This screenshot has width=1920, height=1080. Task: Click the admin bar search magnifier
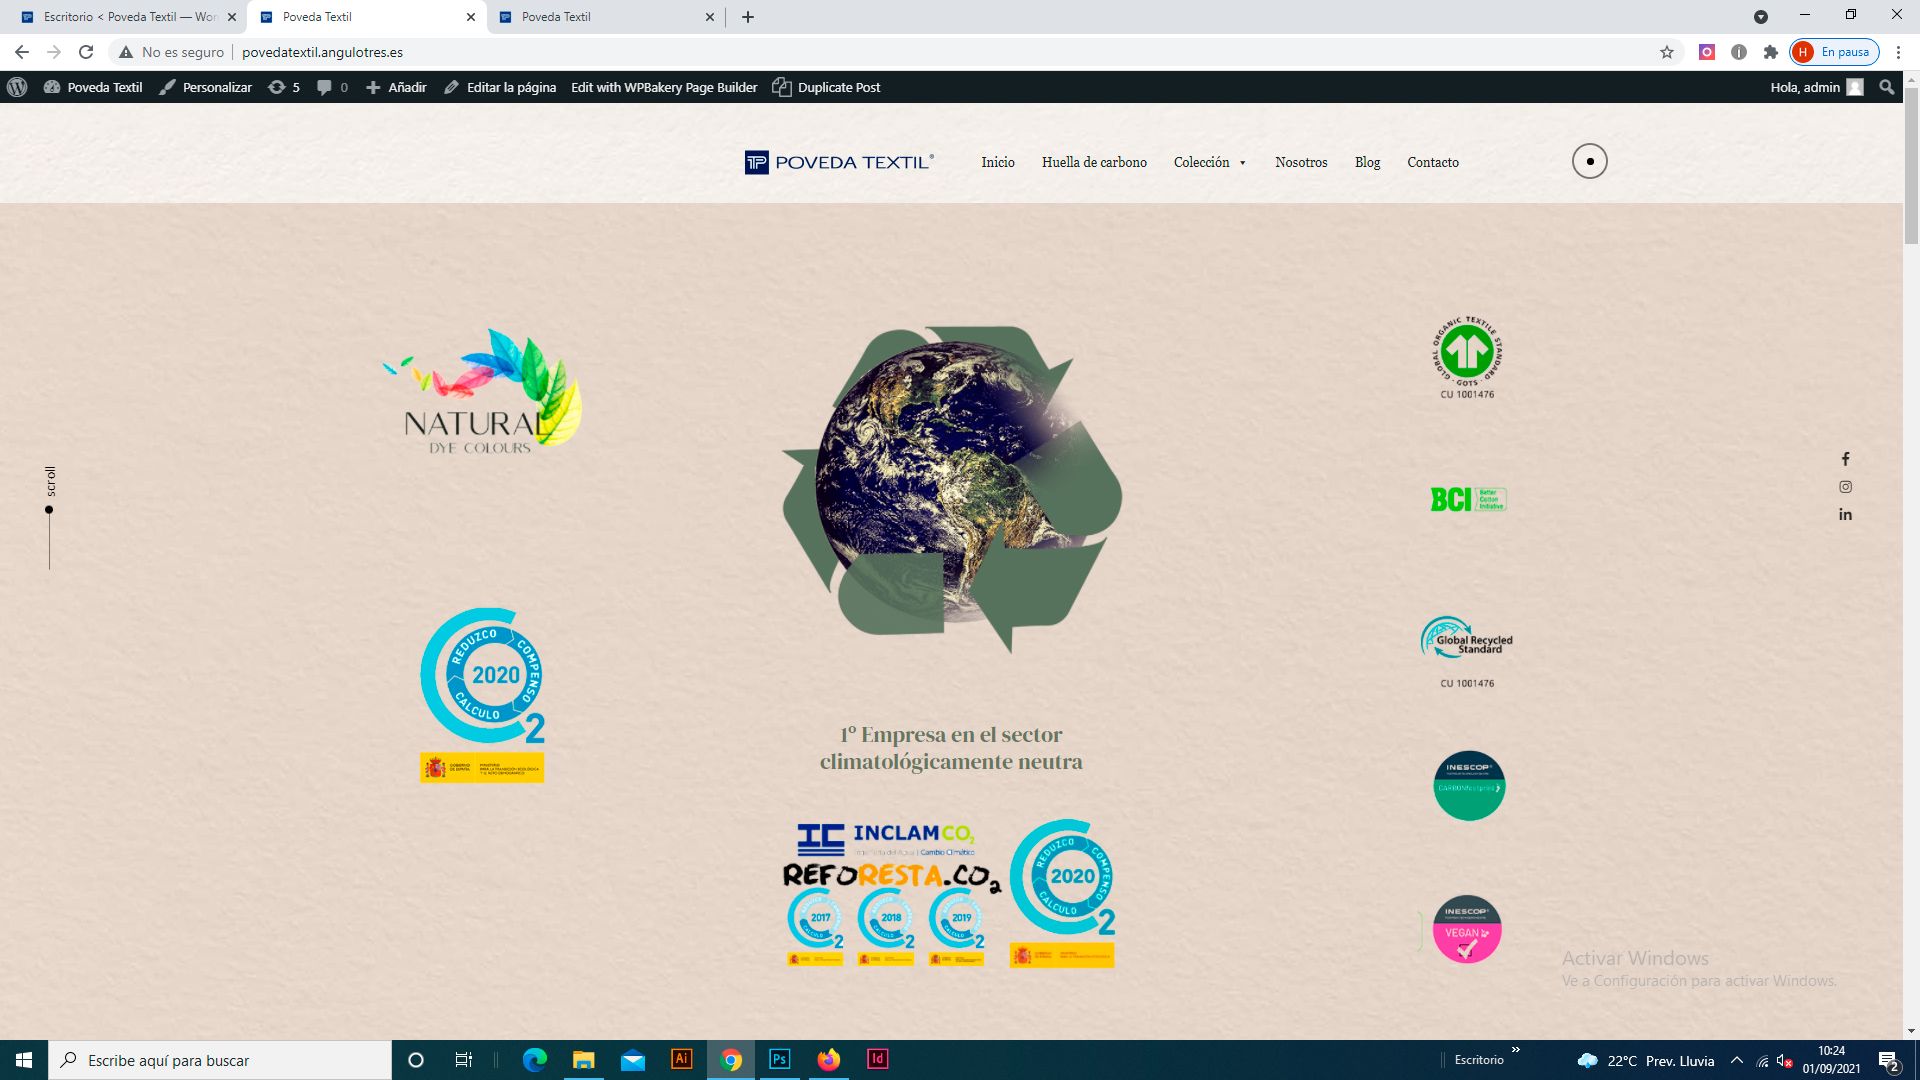pyautogui.click(x=1886, y=87)
